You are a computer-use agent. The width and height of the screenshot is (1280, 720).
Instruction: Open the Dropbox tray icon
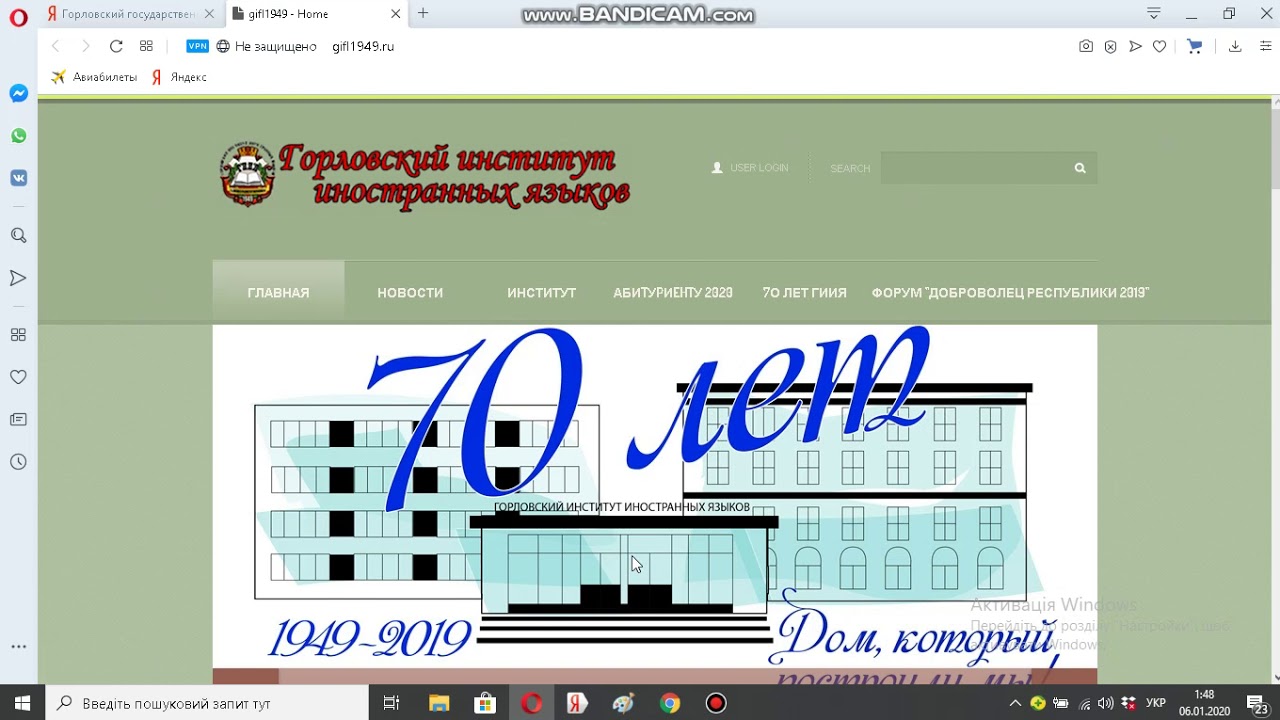(x=1130, y=703)
